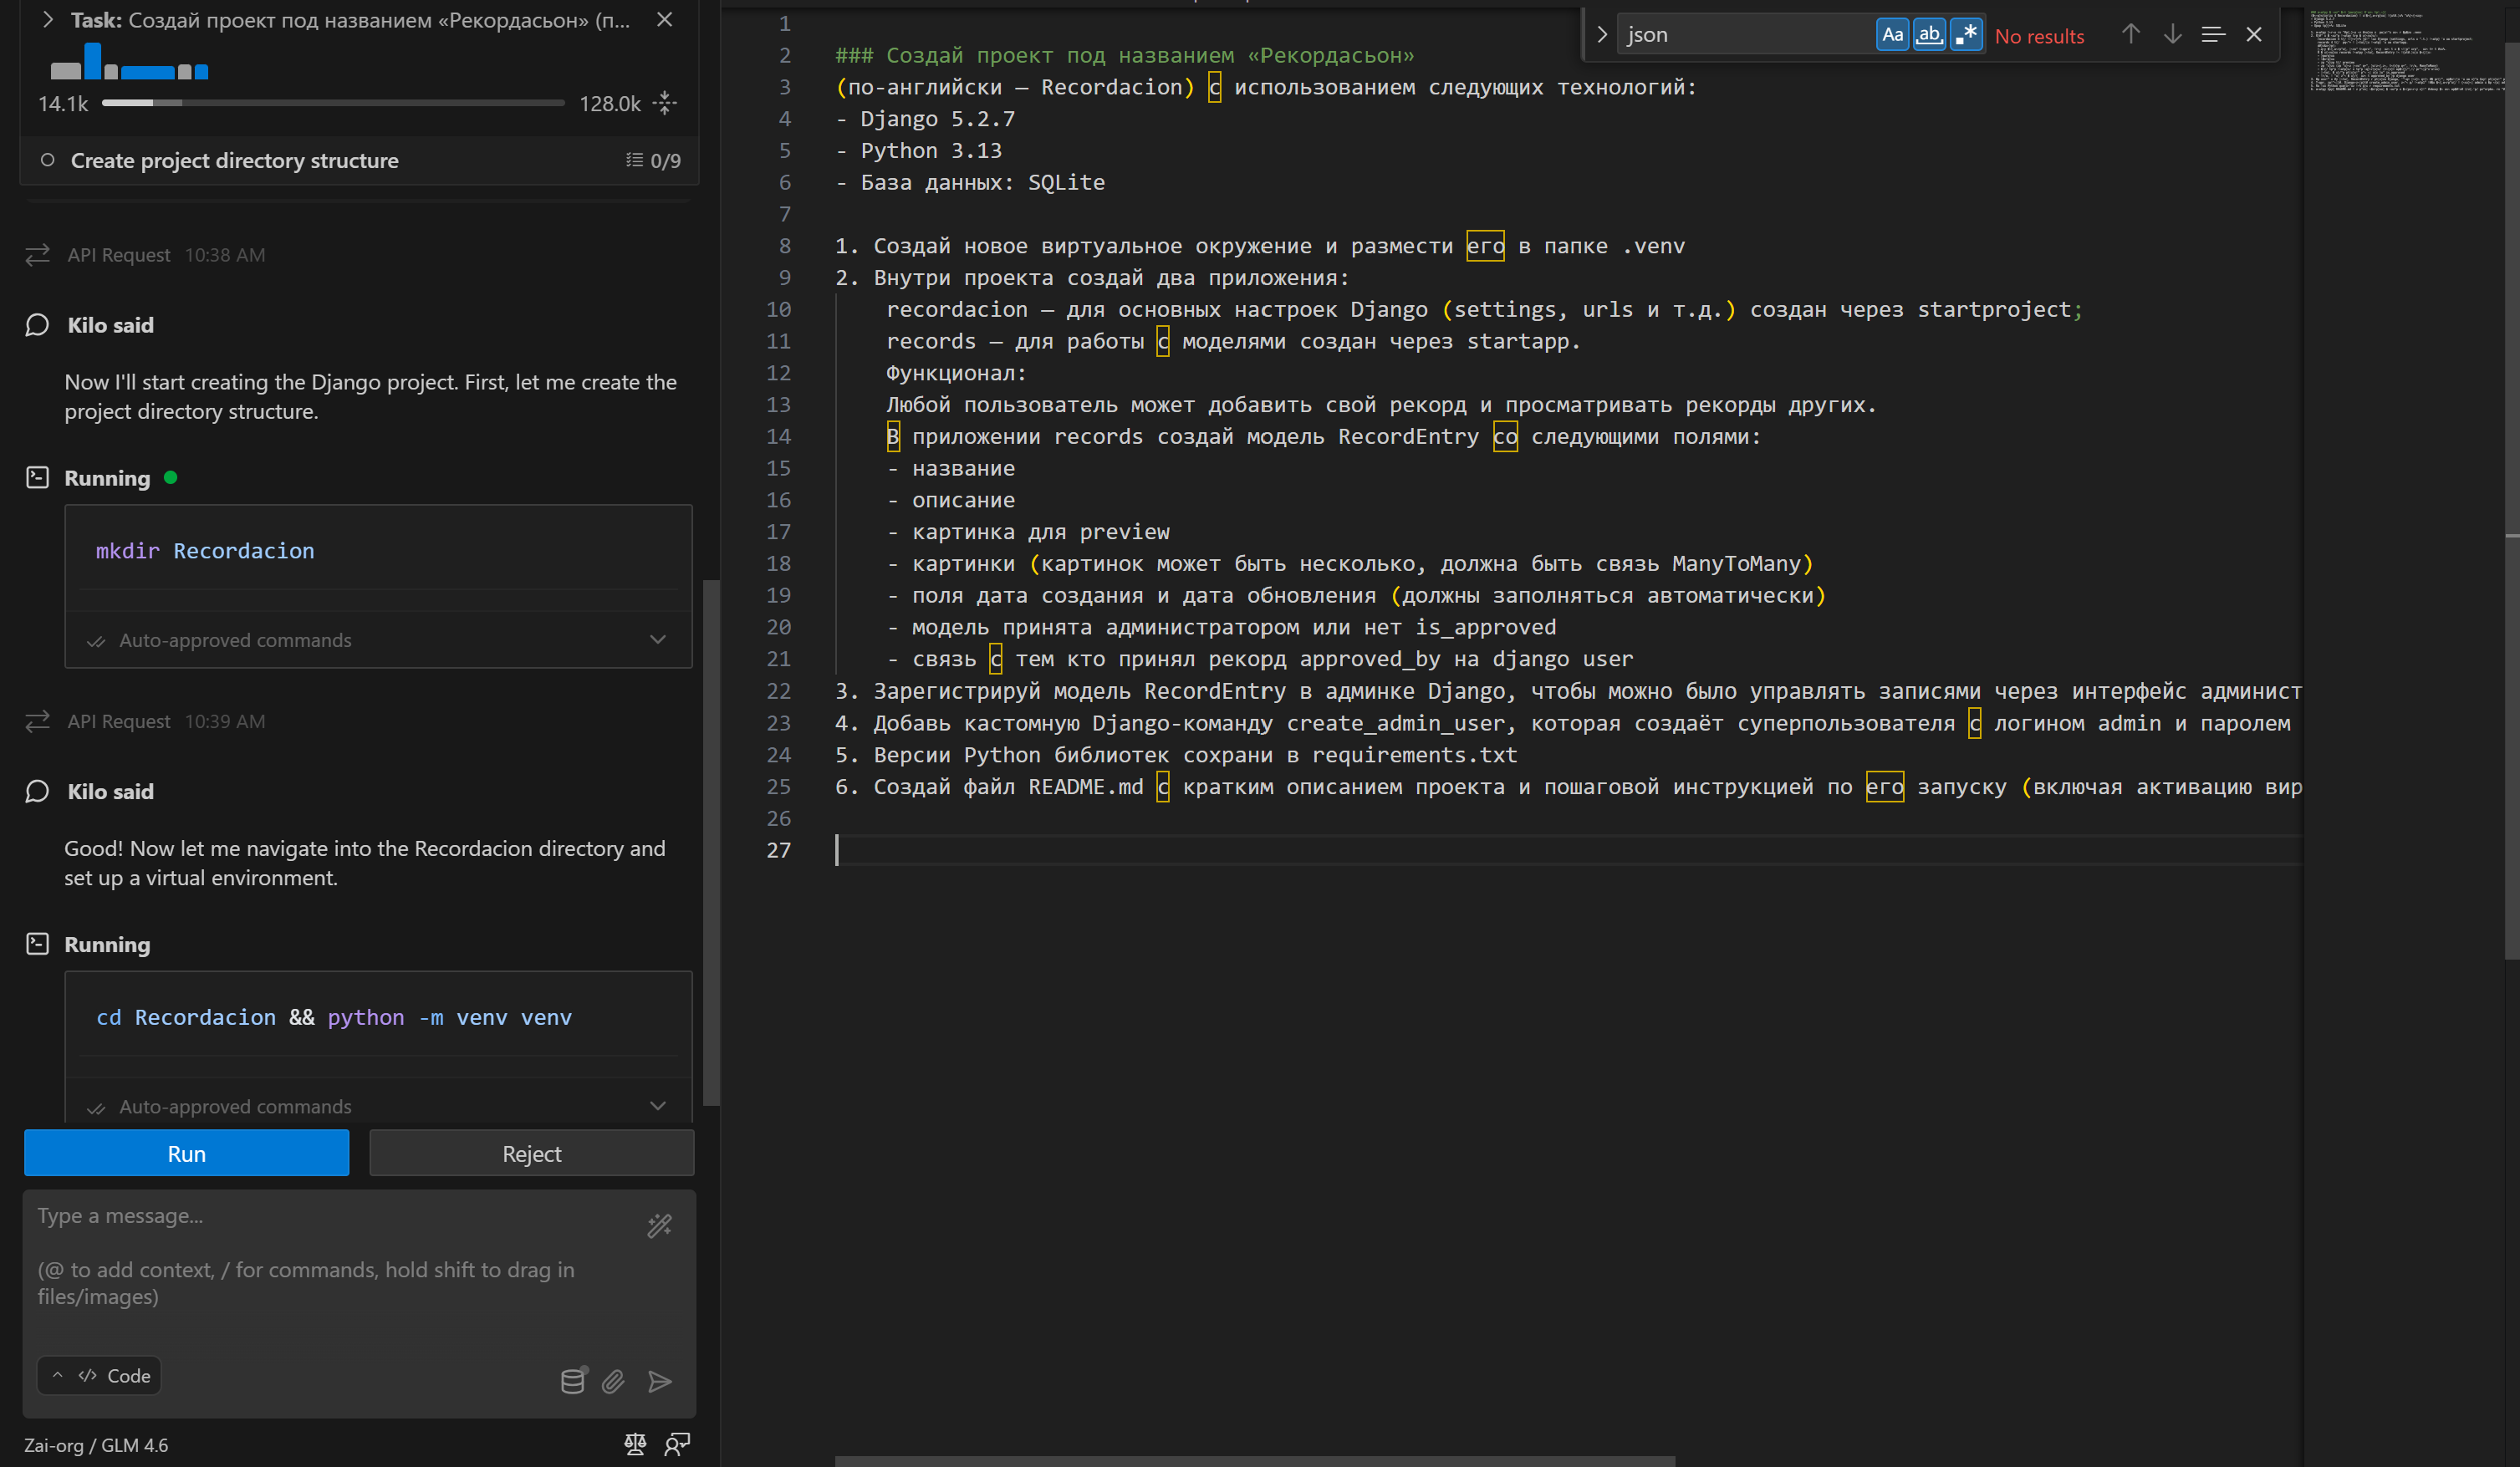Image resolution: width=2520 pixels, height=1467 pixels.
Task: Attach a file with the paperclip icon
Action: (614, 1381)
